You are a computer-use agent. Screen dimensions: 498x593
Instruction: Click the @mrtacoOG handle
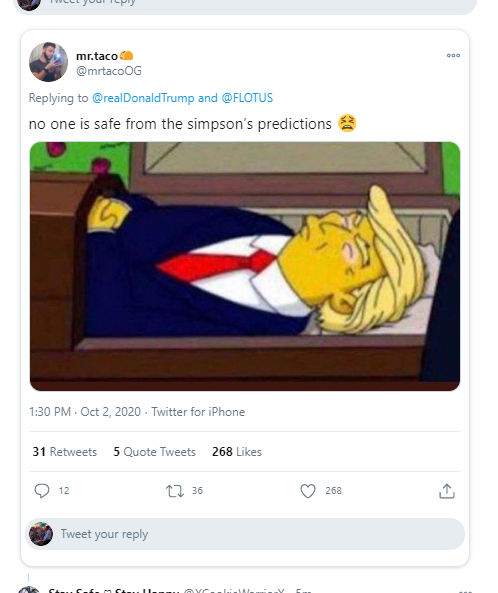point(109,71)
